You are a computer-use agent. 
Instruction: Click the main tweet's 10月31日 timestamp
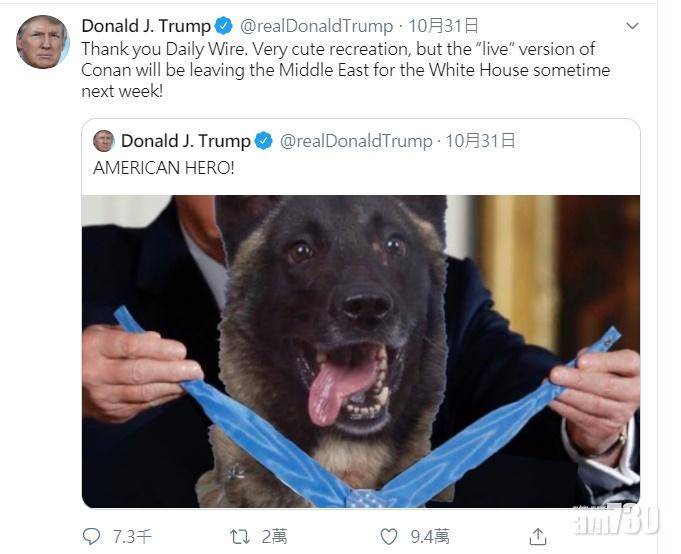[443, 26]
